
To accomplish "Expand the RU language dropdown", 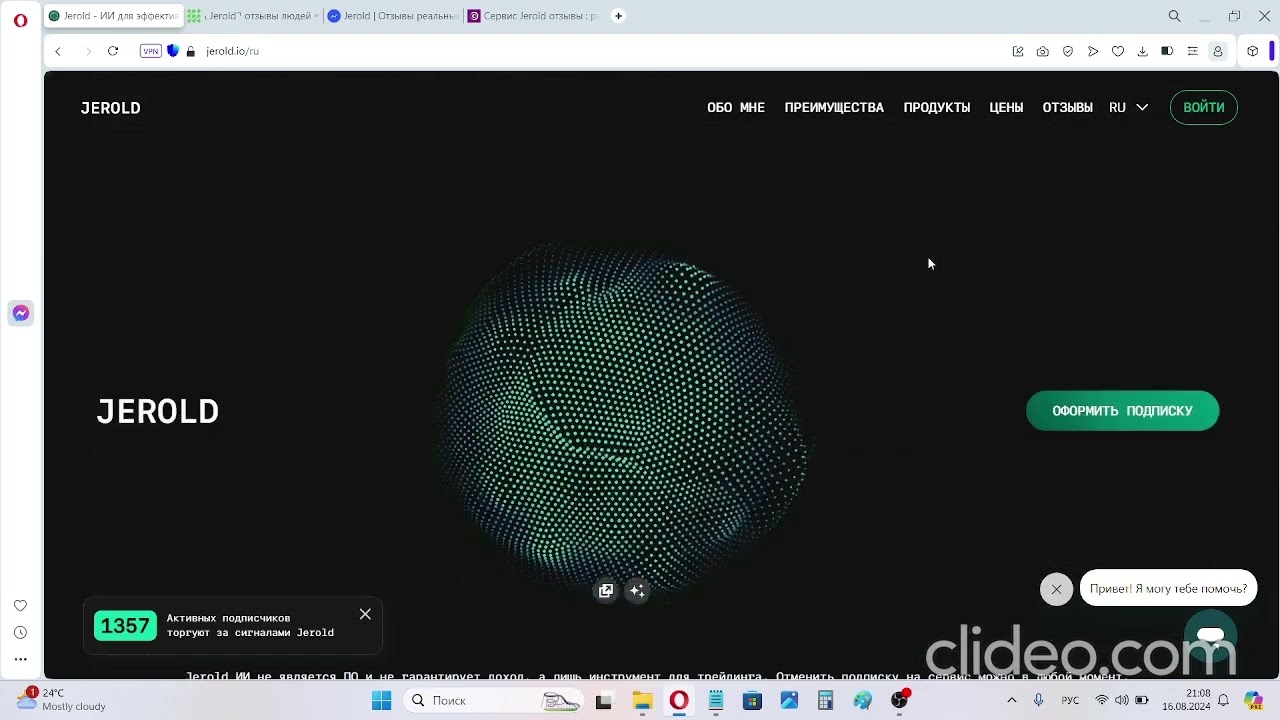I will [1128, 108].
